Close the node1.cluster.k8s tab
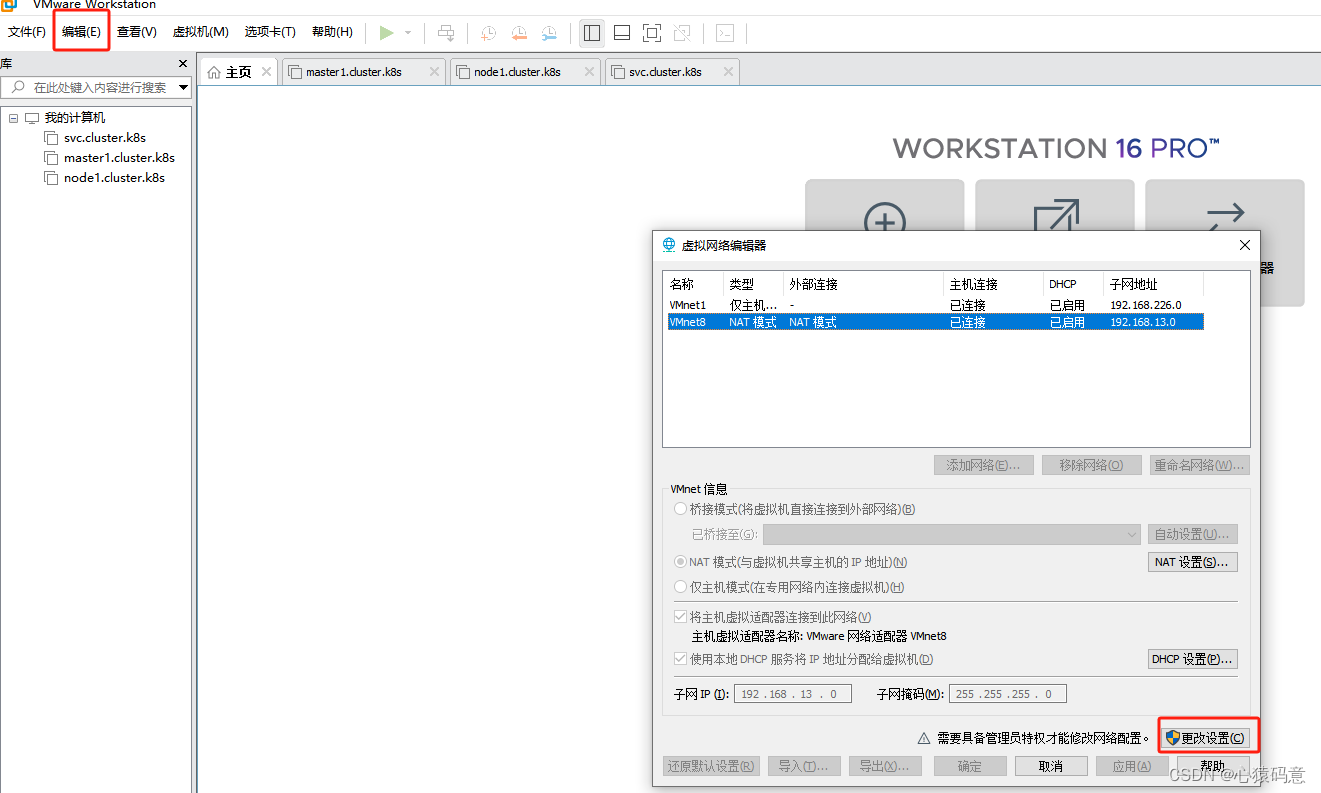This screenshot has width=1321, height=793. click(x=591, y=72)
